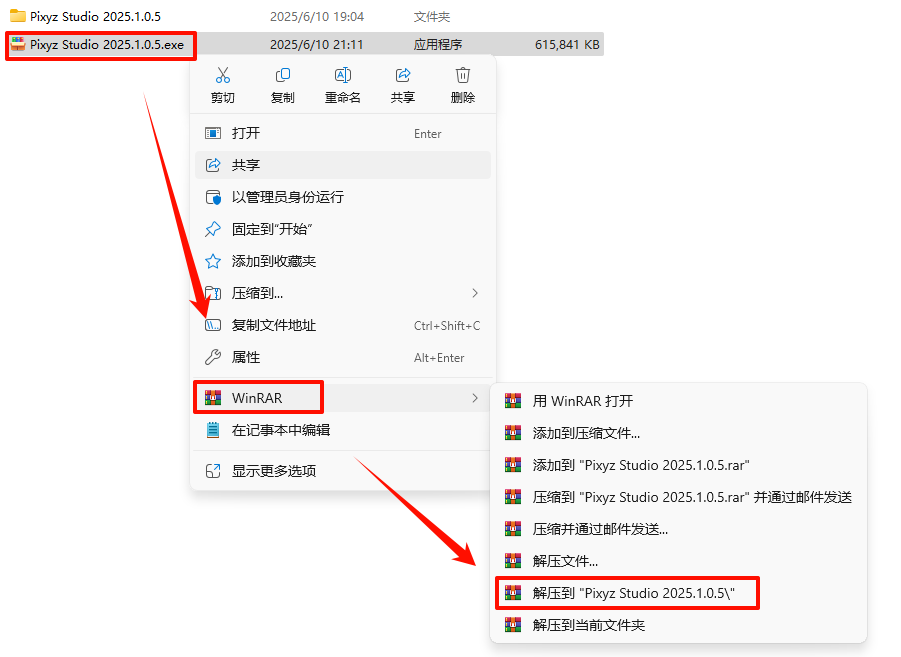Click the Copy (复制) icon
The image size is (901, 657).
[283, 75]
